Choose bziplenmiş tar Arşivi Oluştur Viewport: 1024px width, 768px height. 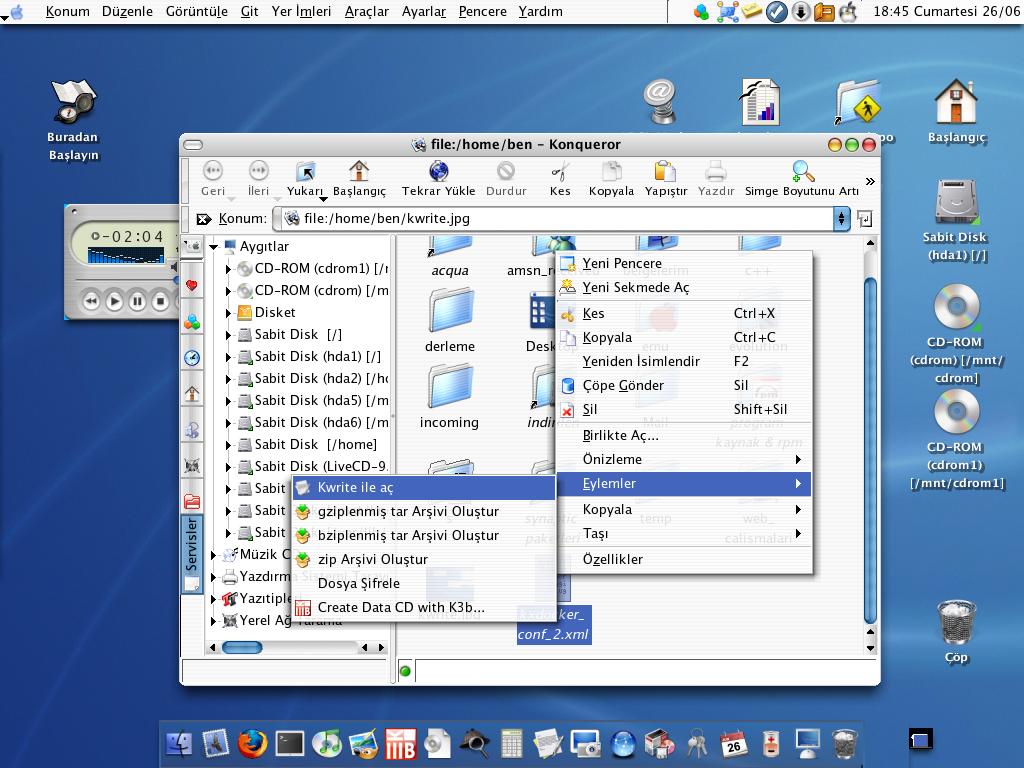423,536
